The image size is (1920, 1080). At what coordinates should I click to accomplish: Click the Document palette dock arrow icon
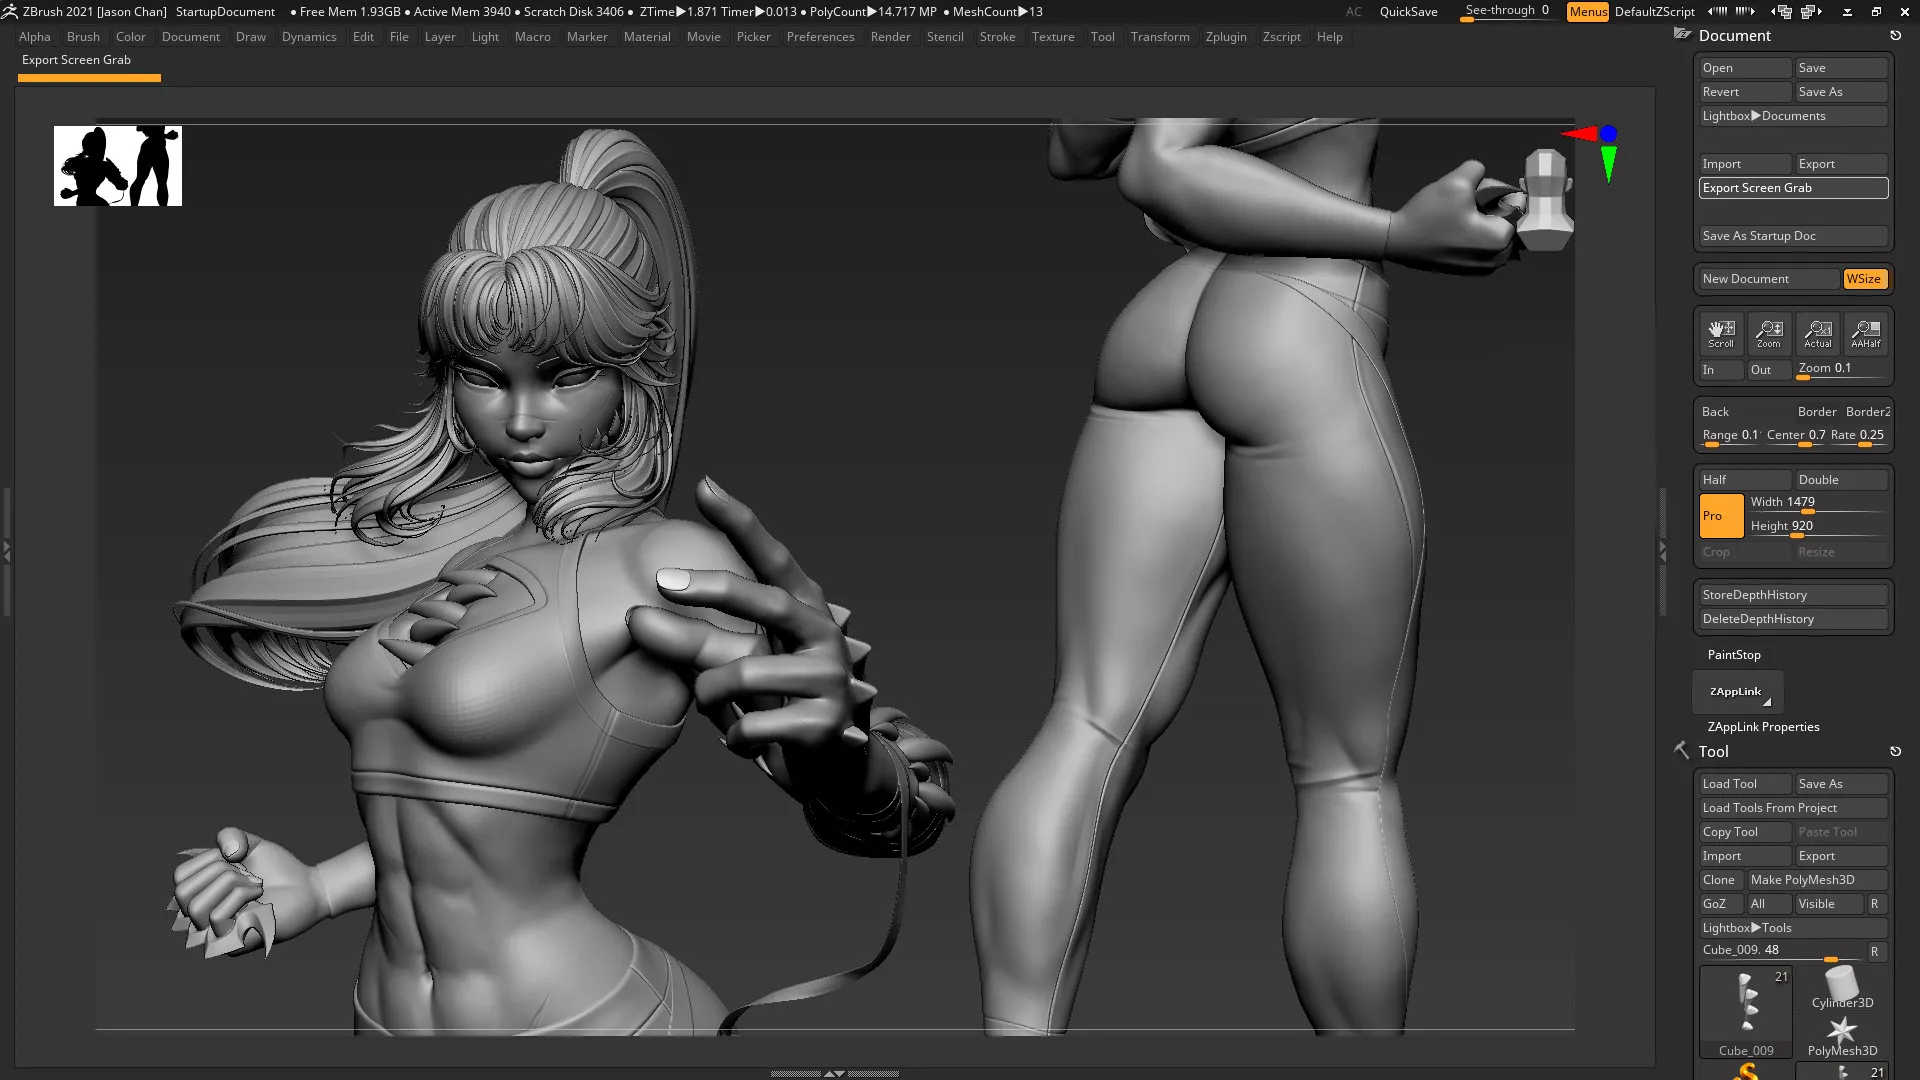1895,36
